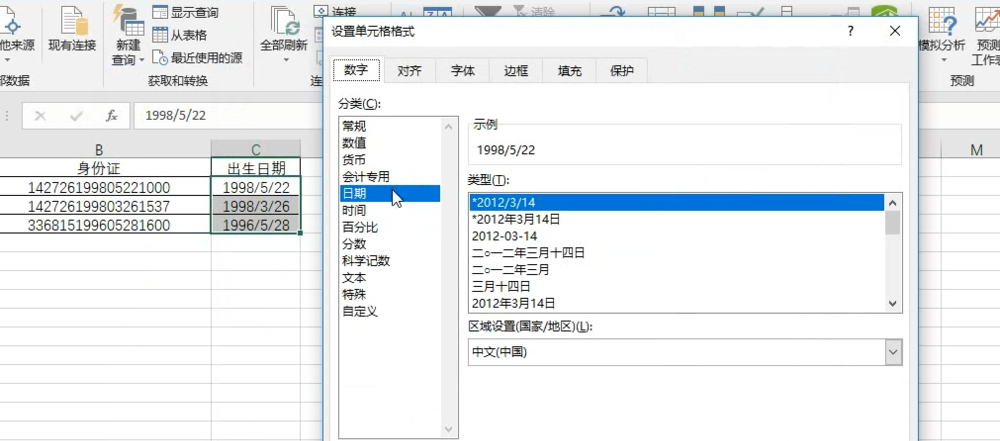Switch to the 对齐 tab
The image size is (1000, 441).
(x=409, y=71)
